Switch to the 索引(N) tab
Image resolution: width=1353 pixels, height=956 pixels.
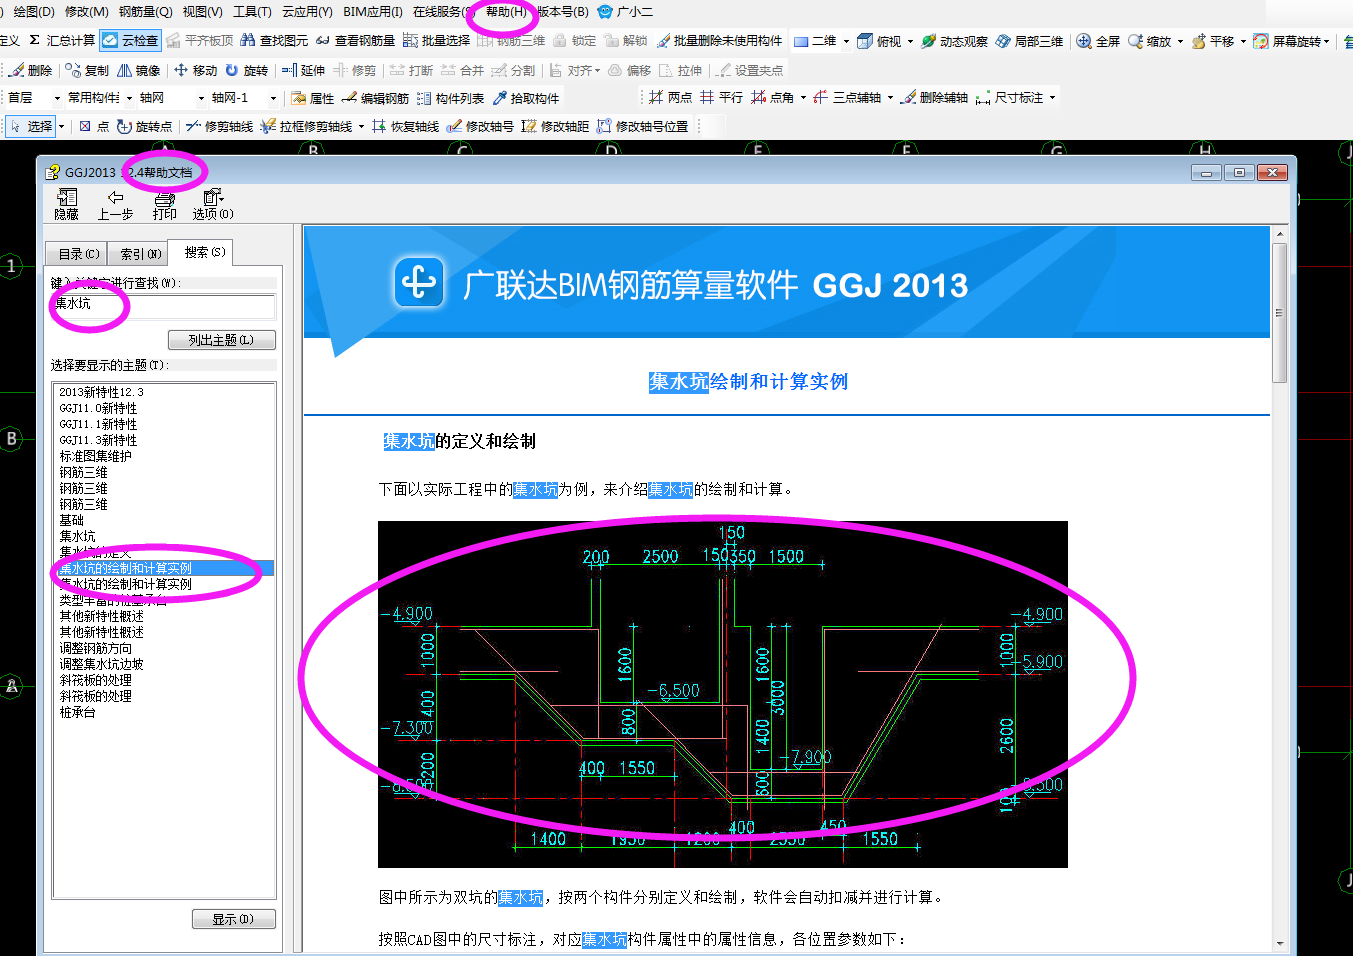tap(139, 254)
